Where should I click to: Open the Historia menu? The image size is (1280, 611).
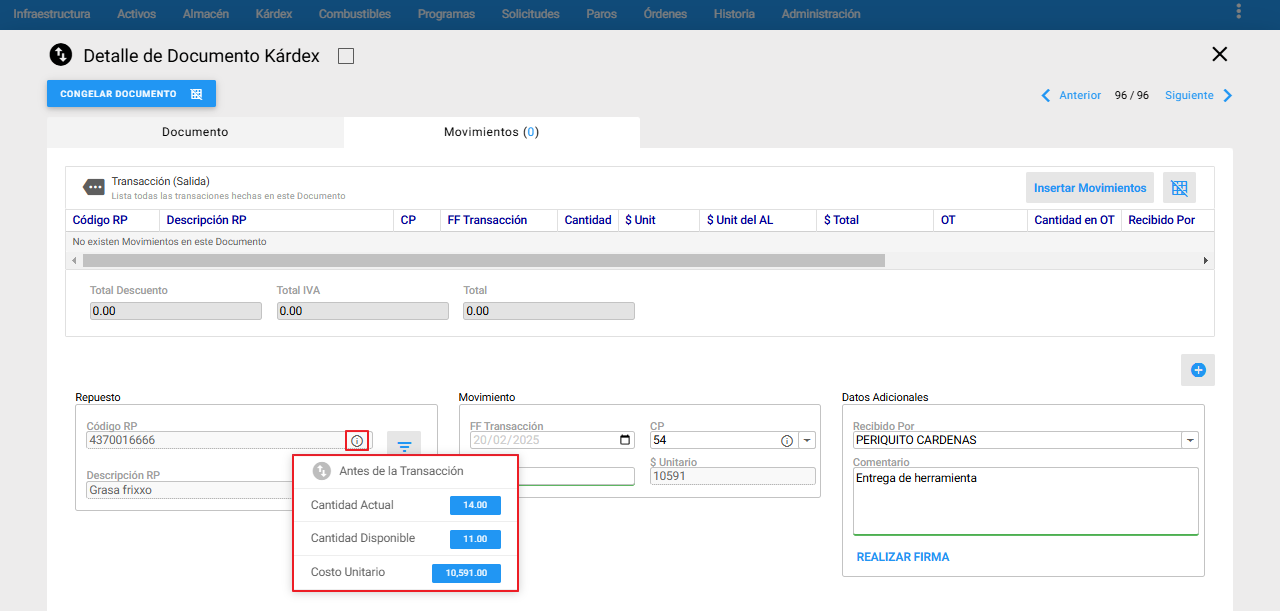pos(735,14)
